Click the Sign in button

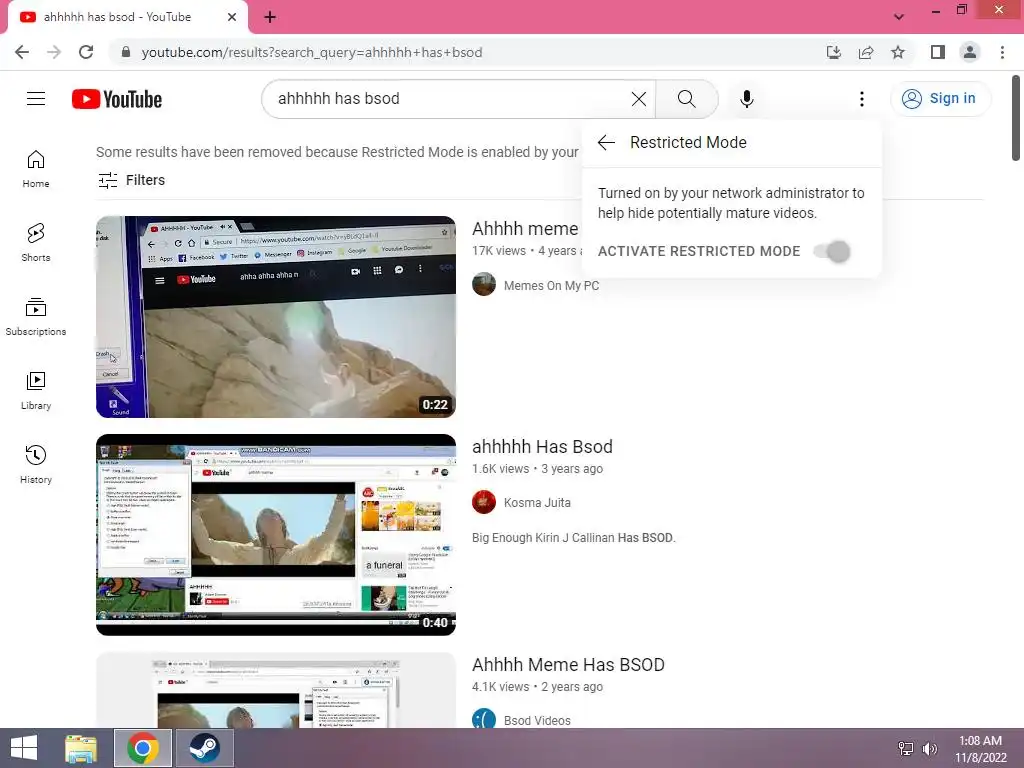click(940, 99)
